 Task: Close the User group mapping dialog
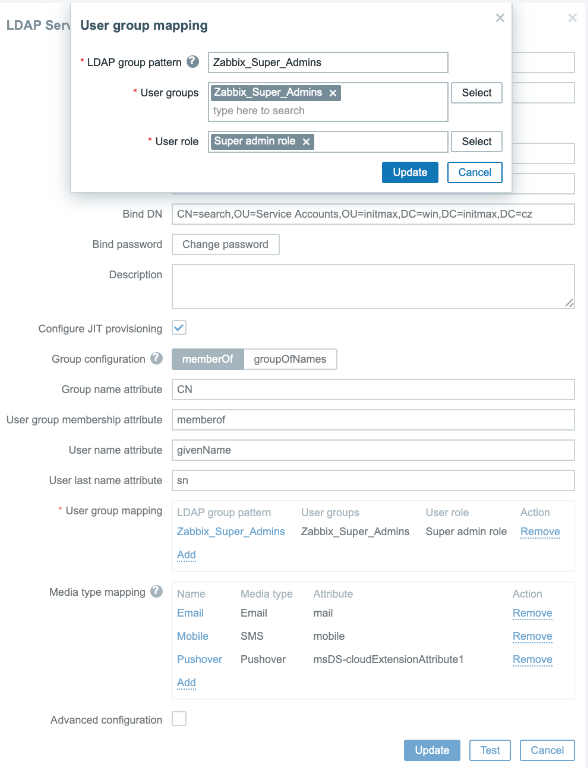coord(500,18)
